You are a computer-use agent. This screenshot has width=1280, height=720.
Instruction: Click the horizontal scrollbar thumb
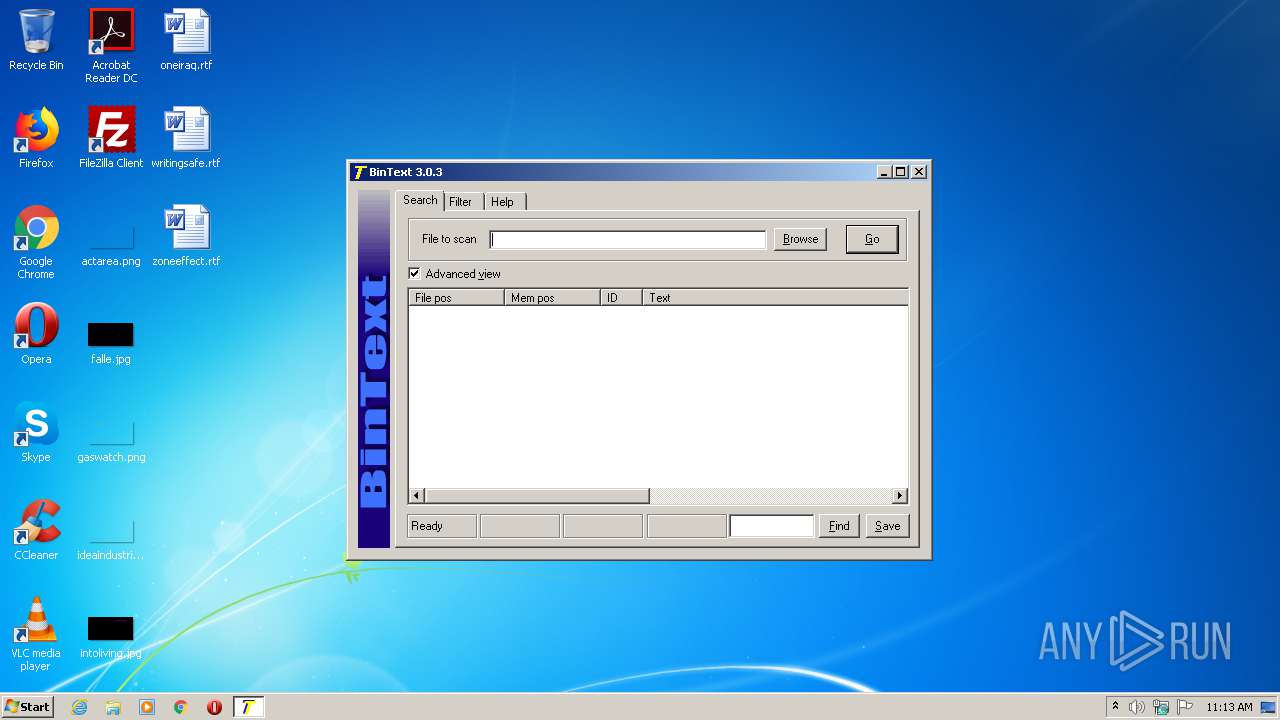click(537, 496)
